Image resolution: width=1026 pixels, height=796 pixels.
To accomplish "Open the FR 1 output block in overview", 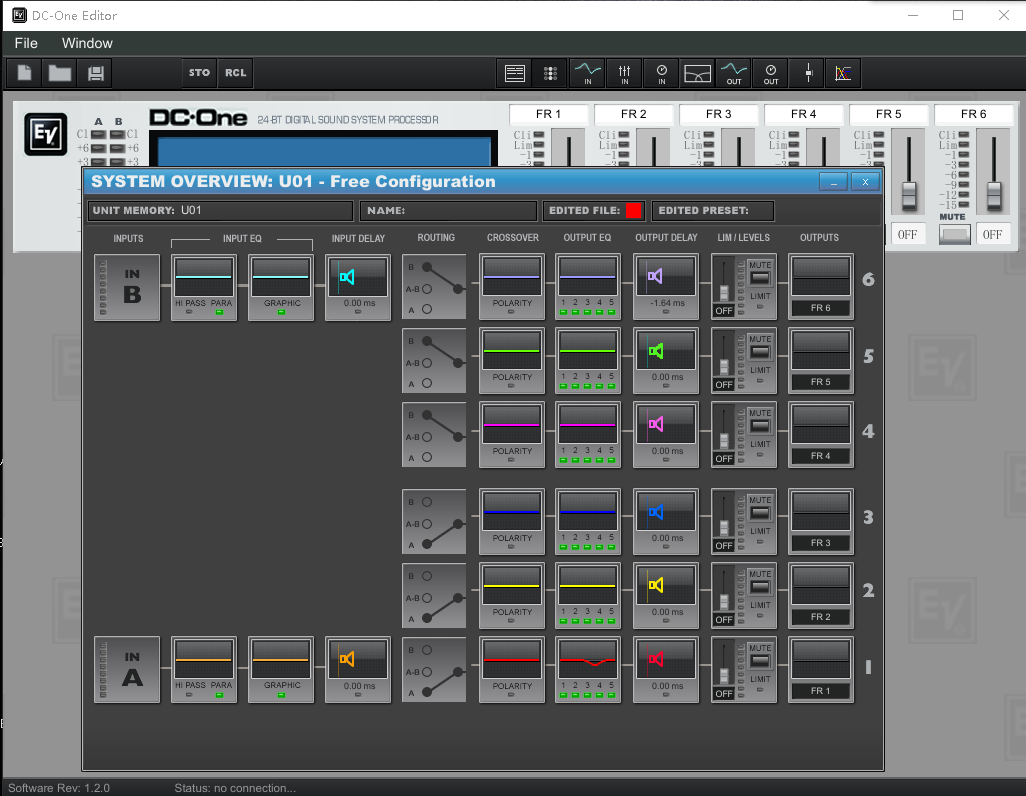I will [x=821, y=670].
